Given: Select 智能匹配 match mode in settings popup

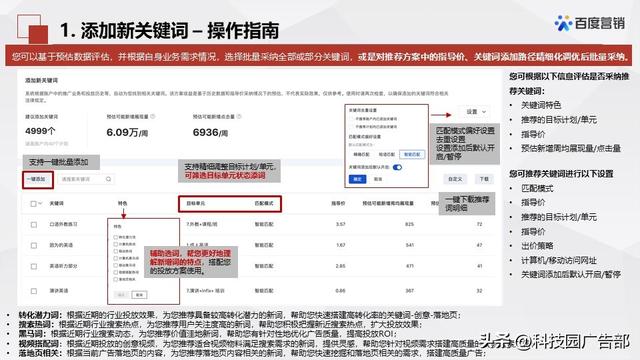Looking at the screenshot, I should [412, 155].
